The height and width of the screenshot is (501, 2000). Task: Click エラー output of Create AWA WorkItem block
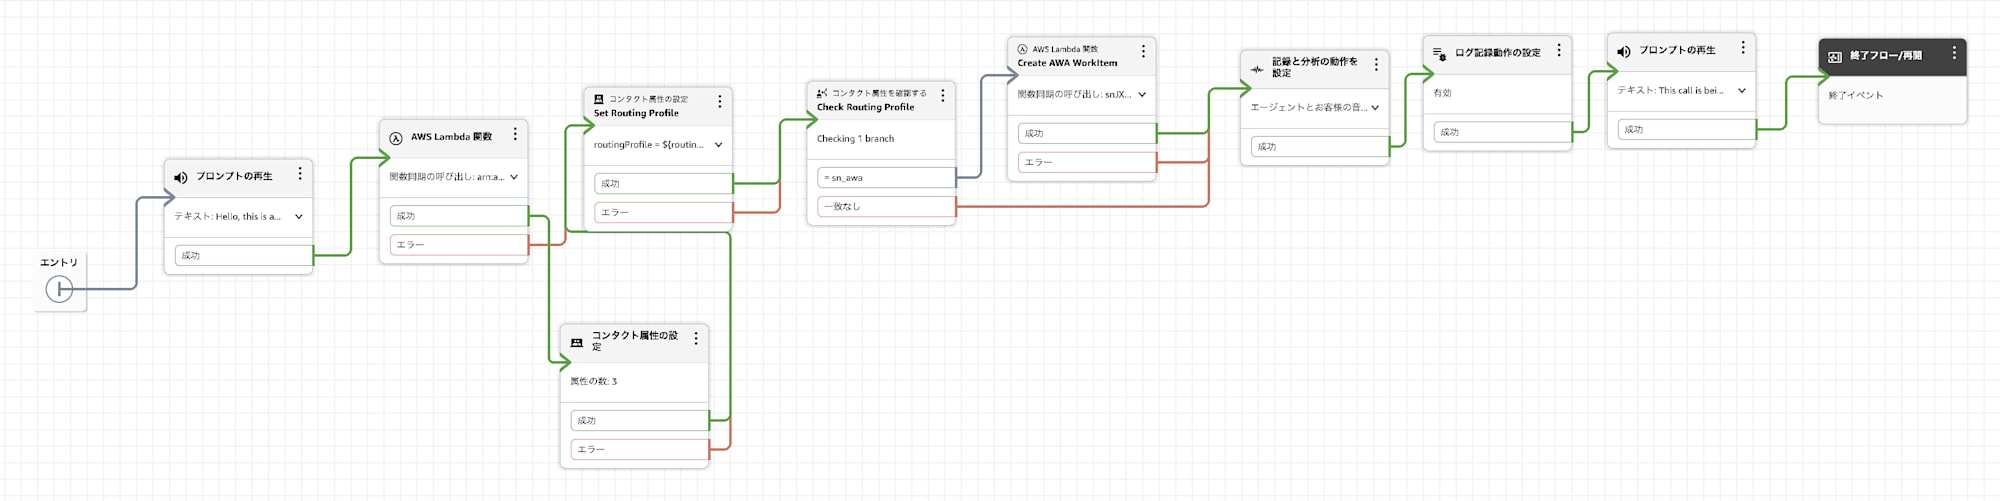[x=1087, y=162]
